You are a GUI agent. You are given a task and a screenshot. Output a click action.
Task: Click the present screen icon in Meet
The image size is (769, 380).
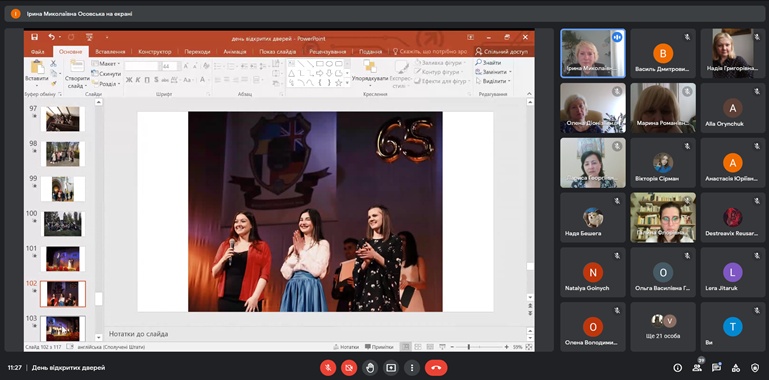click(x=391, y=367)
